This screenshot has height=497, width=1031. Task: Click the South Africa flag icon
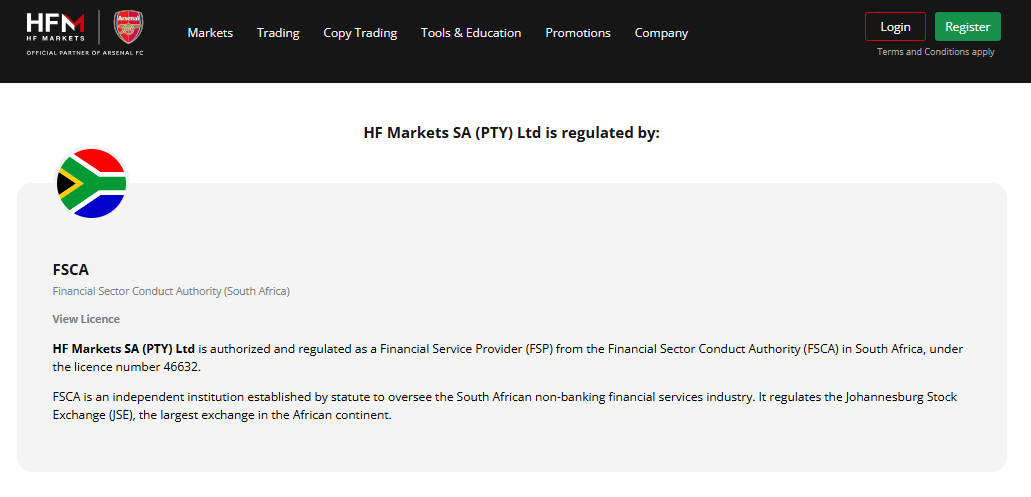(91, 183)
